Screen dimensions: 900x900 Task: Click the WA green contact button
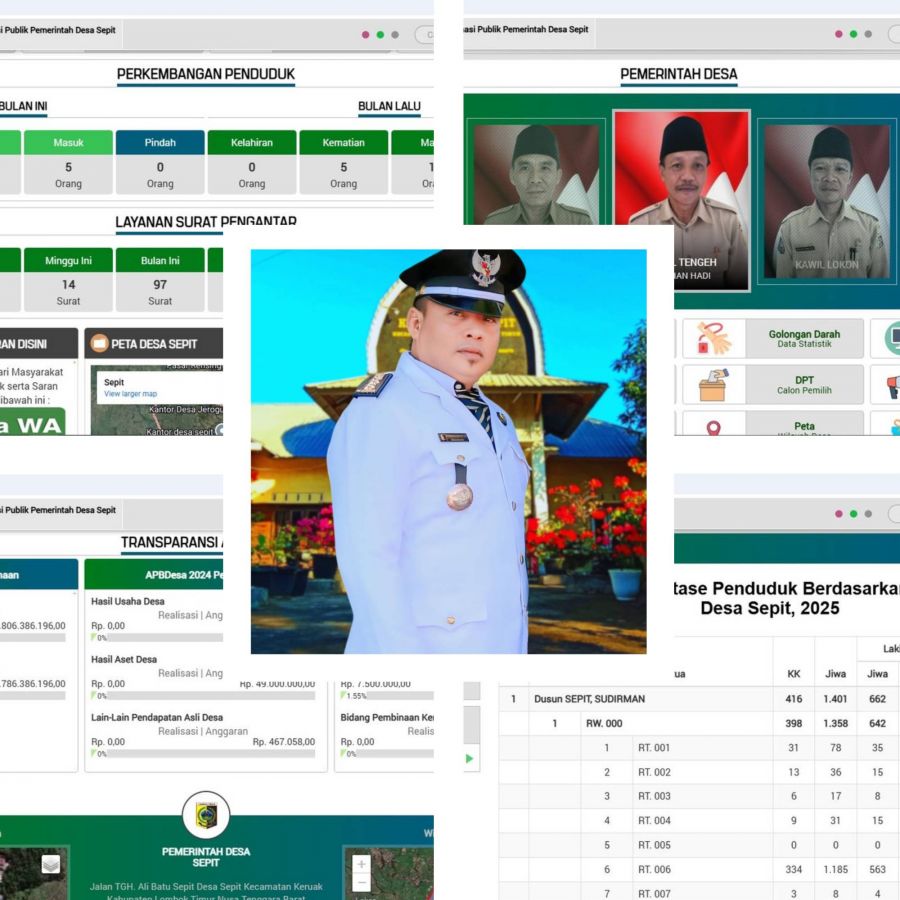pyautogui.click(x=32, y=422)
